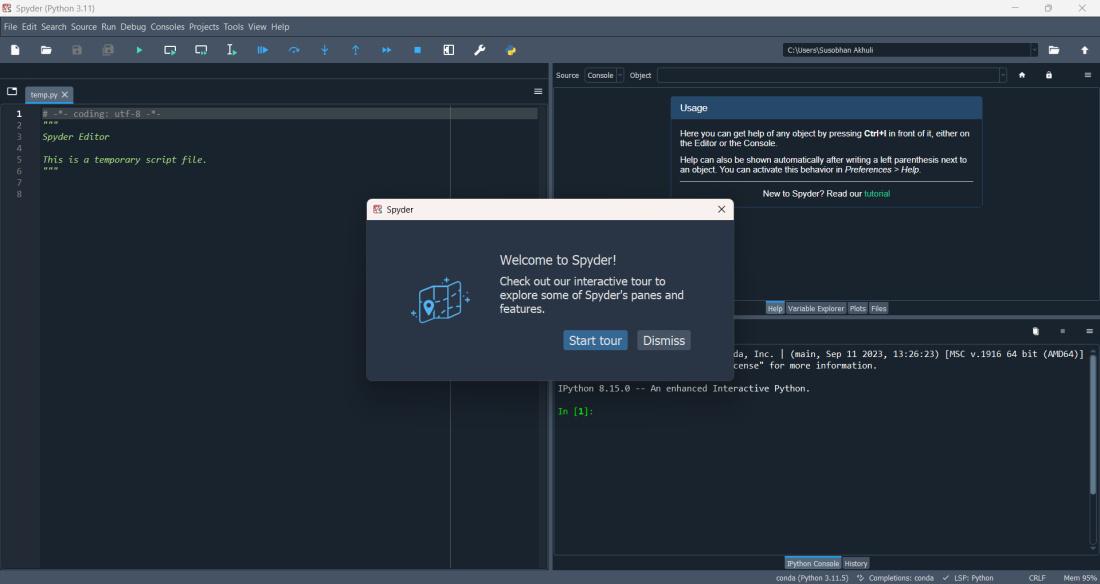
Task: Open the Consoles menu
Action: (168, 27)
